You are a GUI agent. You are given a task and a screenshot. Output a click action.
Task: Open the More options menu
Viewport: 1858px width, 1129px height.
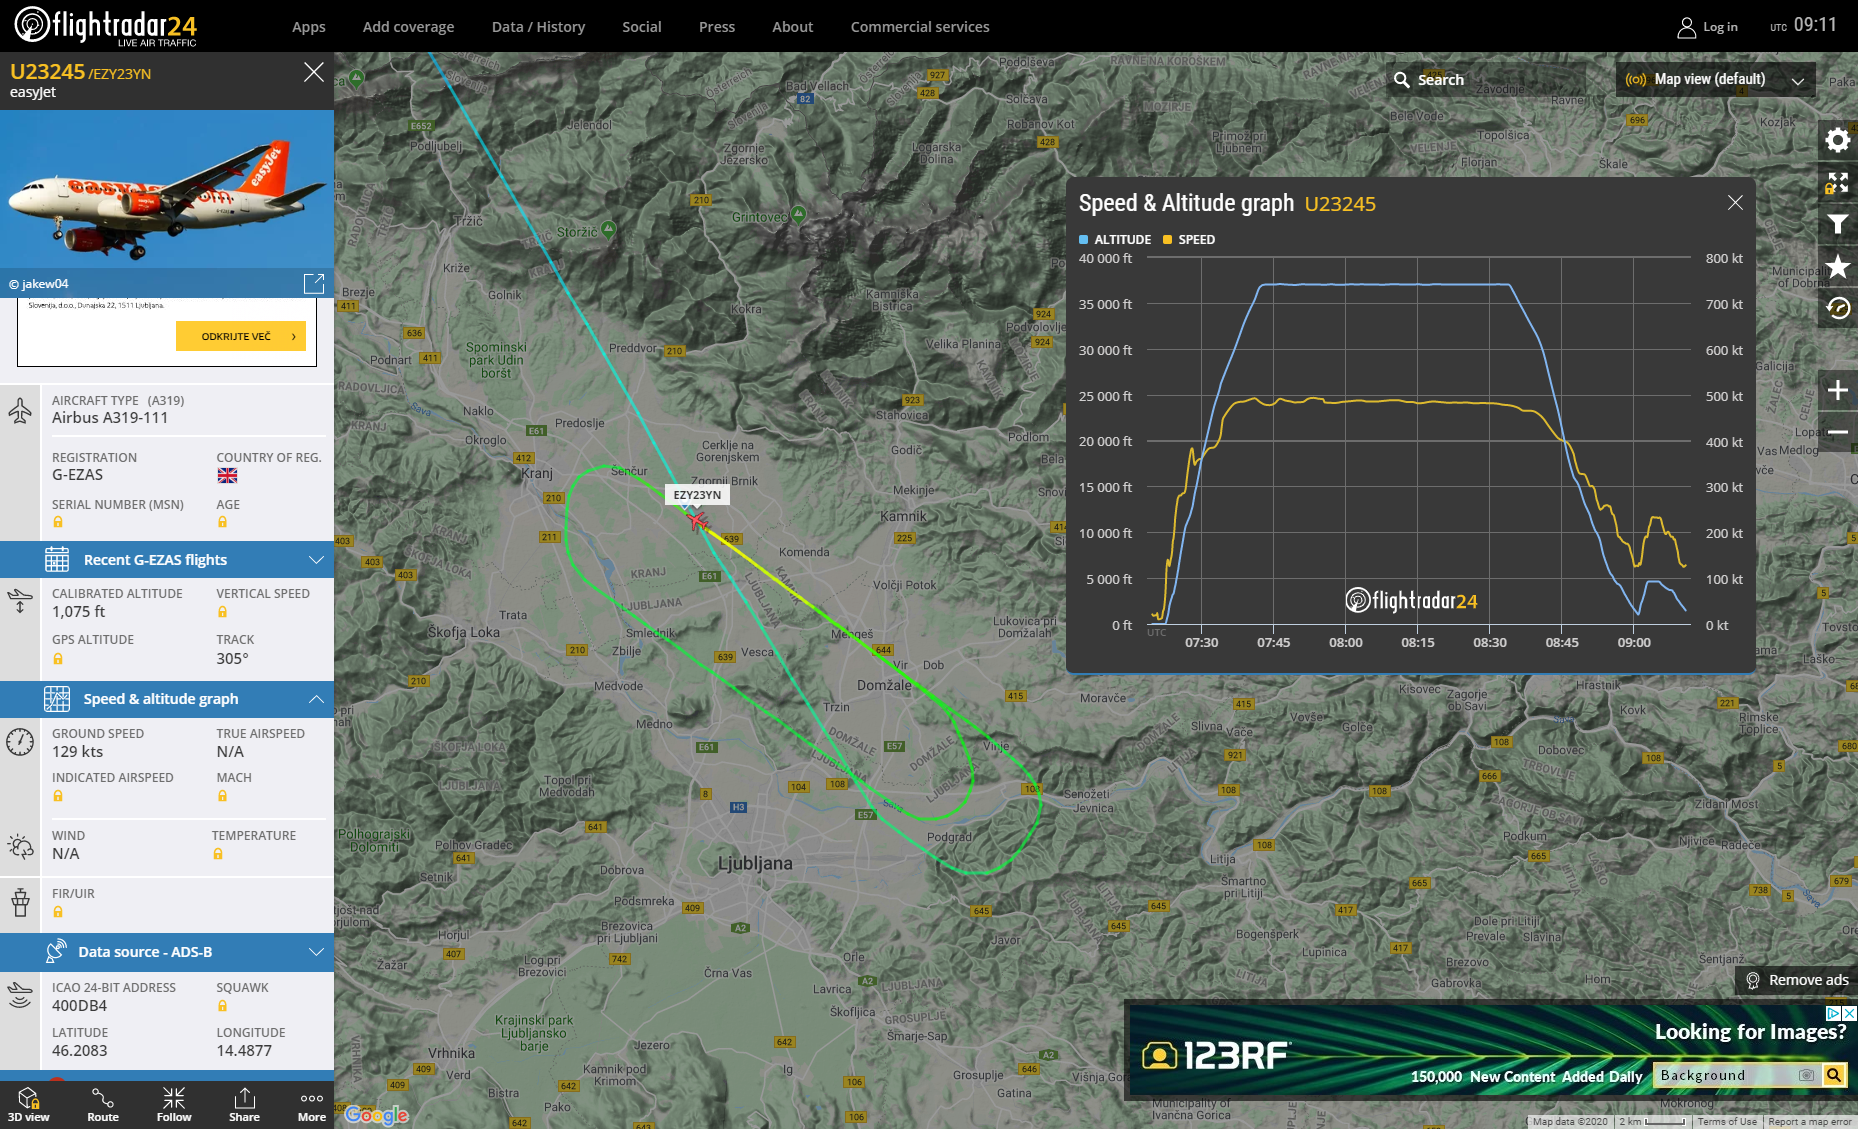(312, 1105)
